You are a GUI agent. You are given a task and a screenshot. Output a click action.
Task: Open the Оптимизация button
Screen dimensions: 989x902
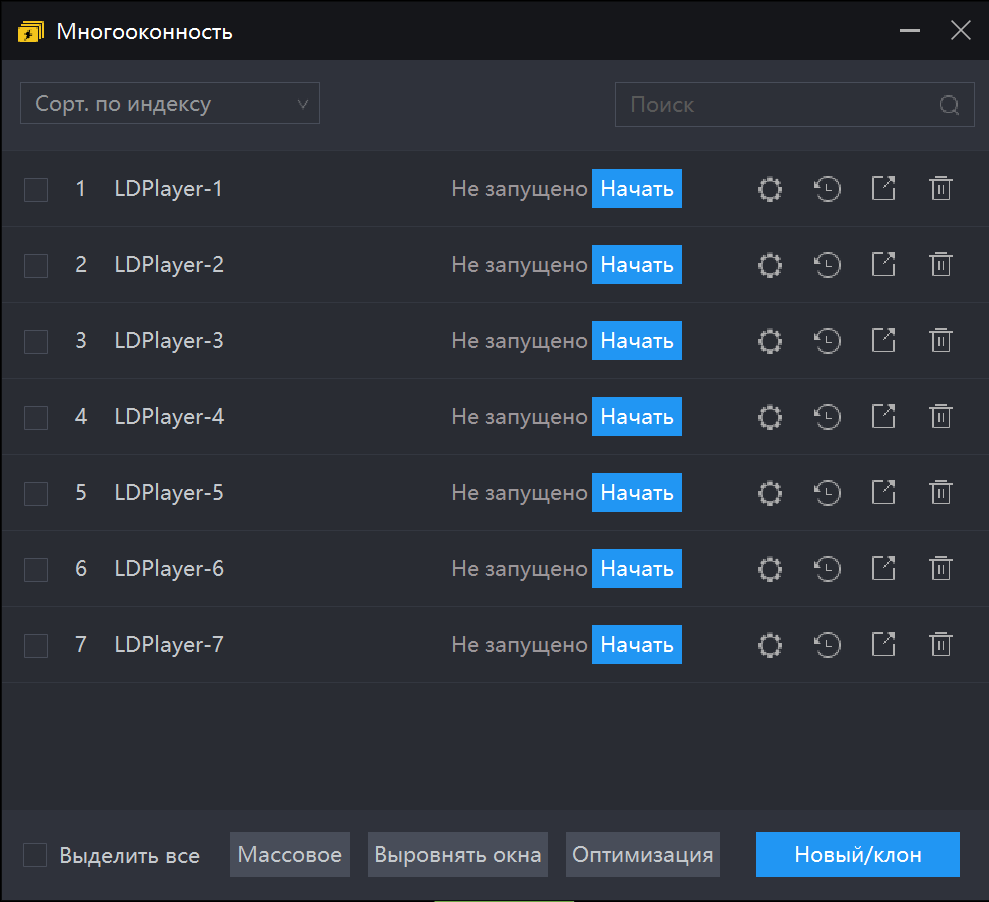[643, 855]
